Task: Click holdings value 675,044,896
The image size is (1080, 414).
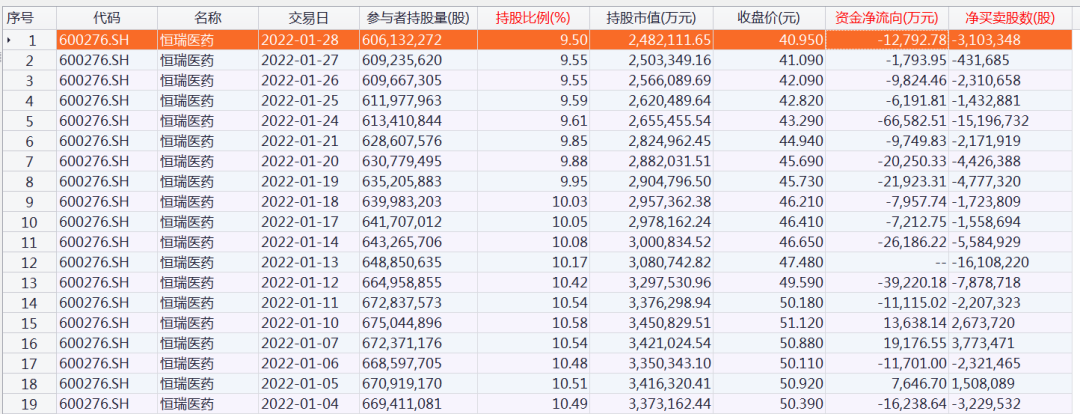Action: click(402, 323)
